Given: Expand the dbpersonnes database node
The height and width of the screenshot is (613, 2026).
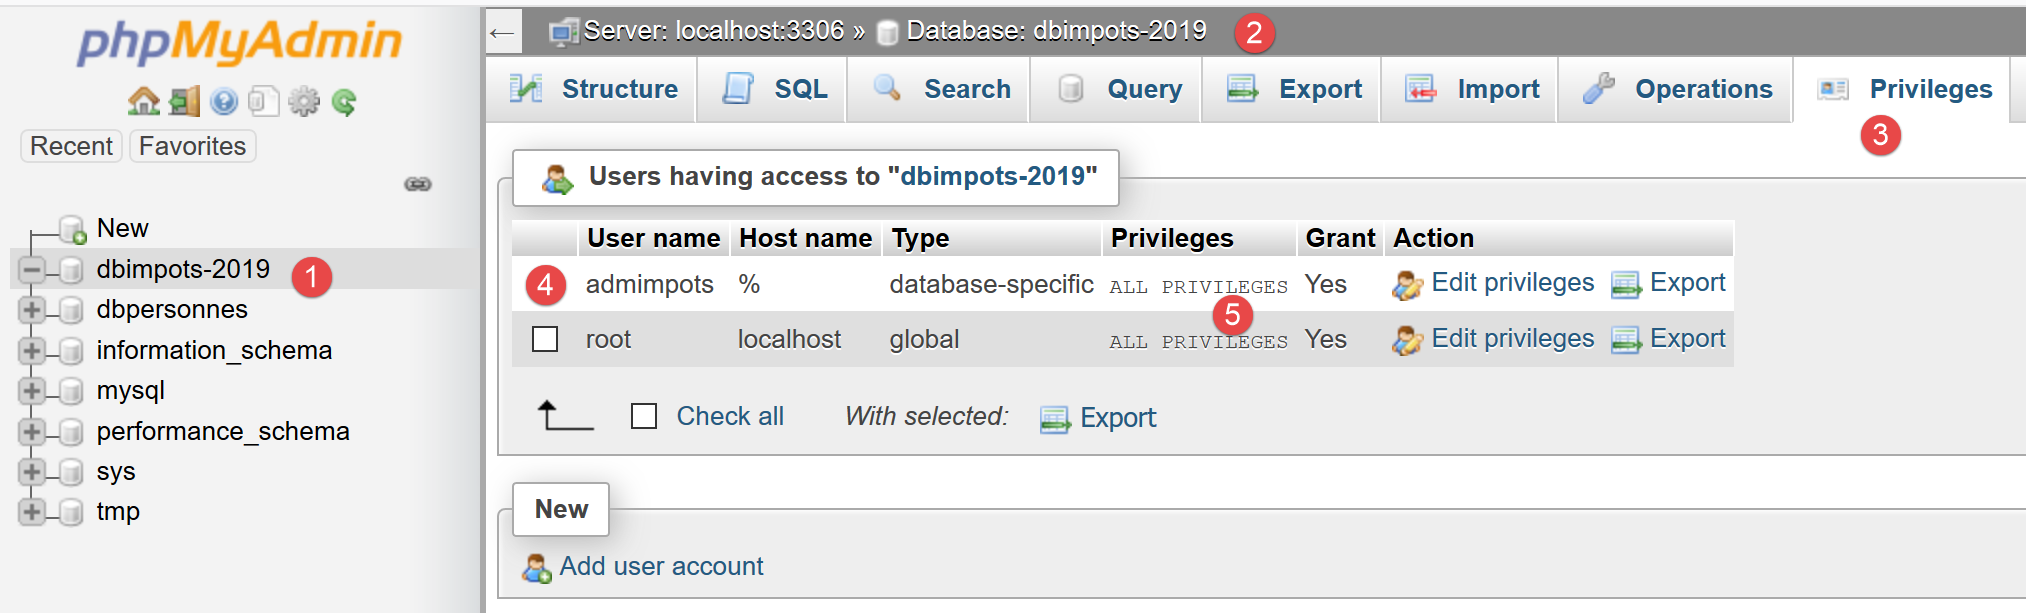Looking at the screenshot, I should click(x=32, y=310).
